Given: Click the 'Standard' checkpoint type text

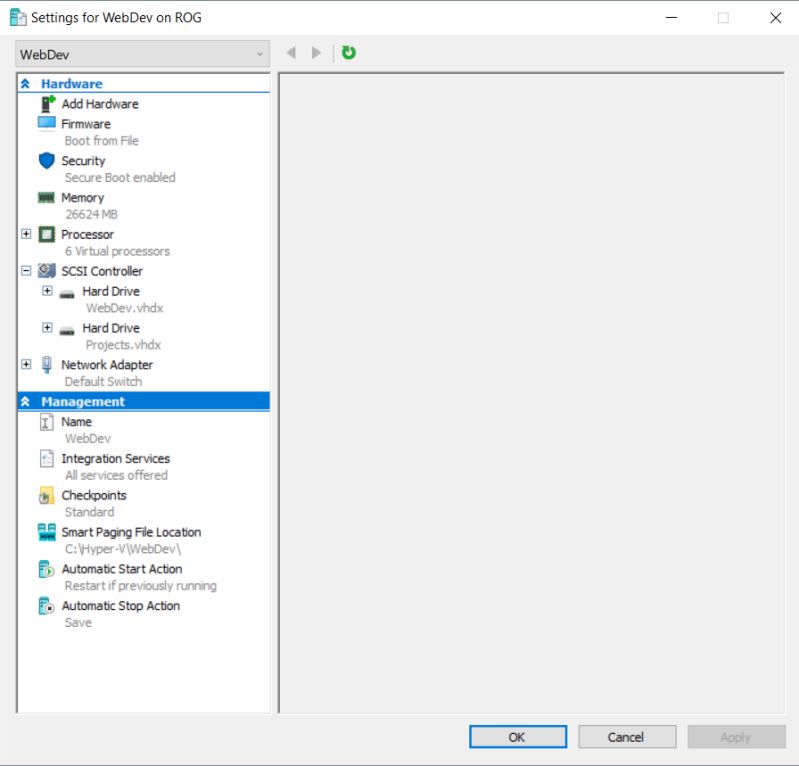Looking at the screenshot, I should click(x=89, y=512).
